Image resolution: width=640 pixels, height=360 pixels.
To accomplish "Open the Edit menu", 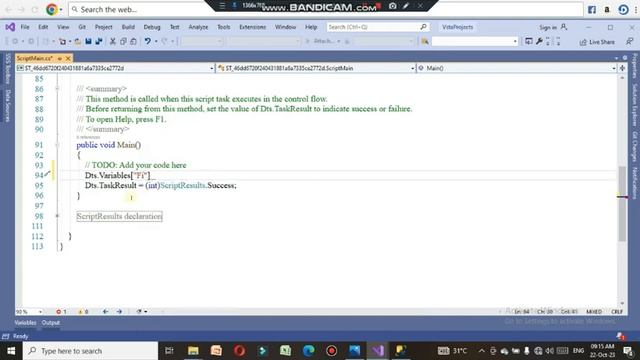I will pos(43,27).
